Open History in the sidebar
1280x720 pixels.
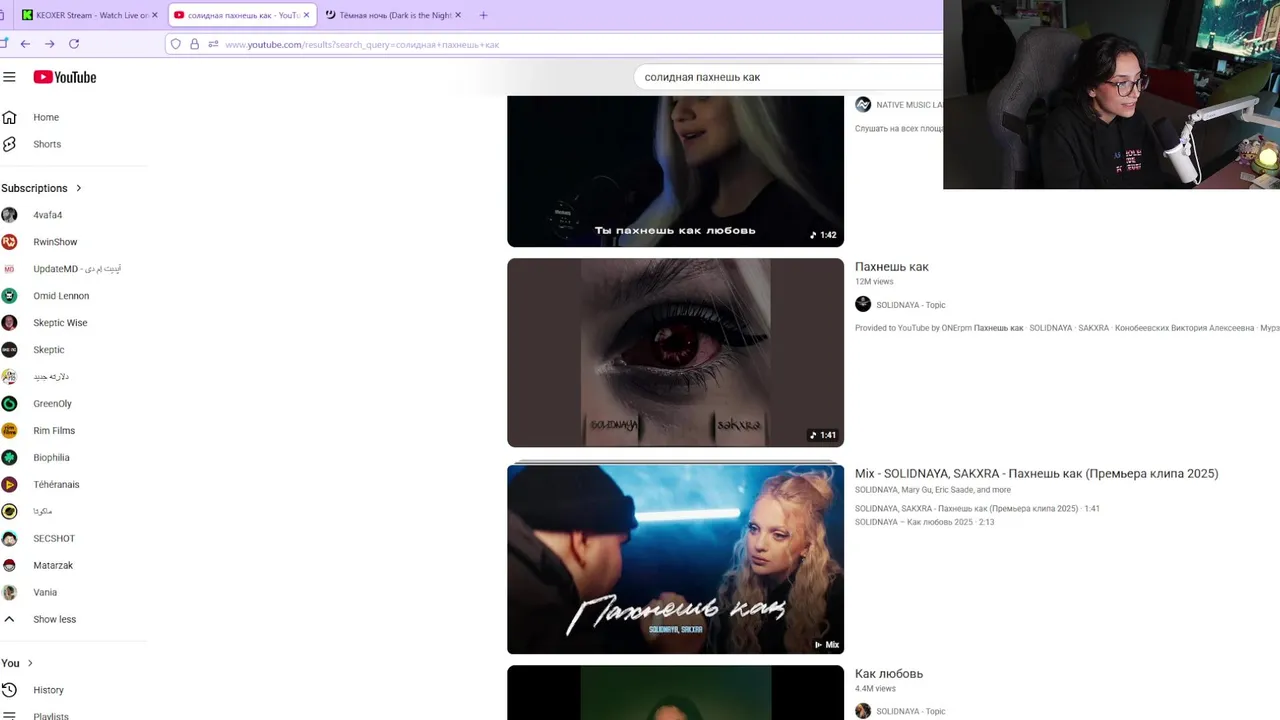[x=48, y=690]
